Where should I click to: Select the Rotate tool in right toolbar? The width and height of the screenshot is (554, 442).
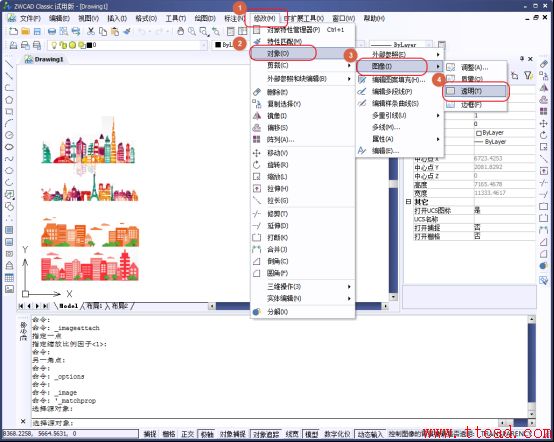tap(543, 135)
